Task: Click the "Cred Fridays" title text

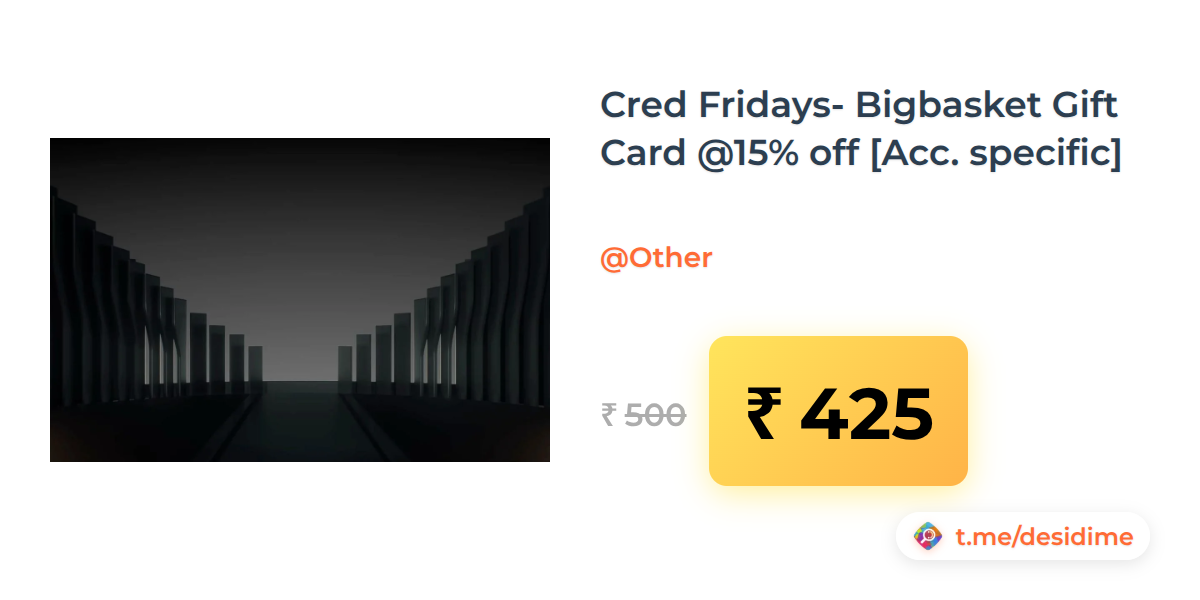Action: pyautogui.click(x=705, y=104)
